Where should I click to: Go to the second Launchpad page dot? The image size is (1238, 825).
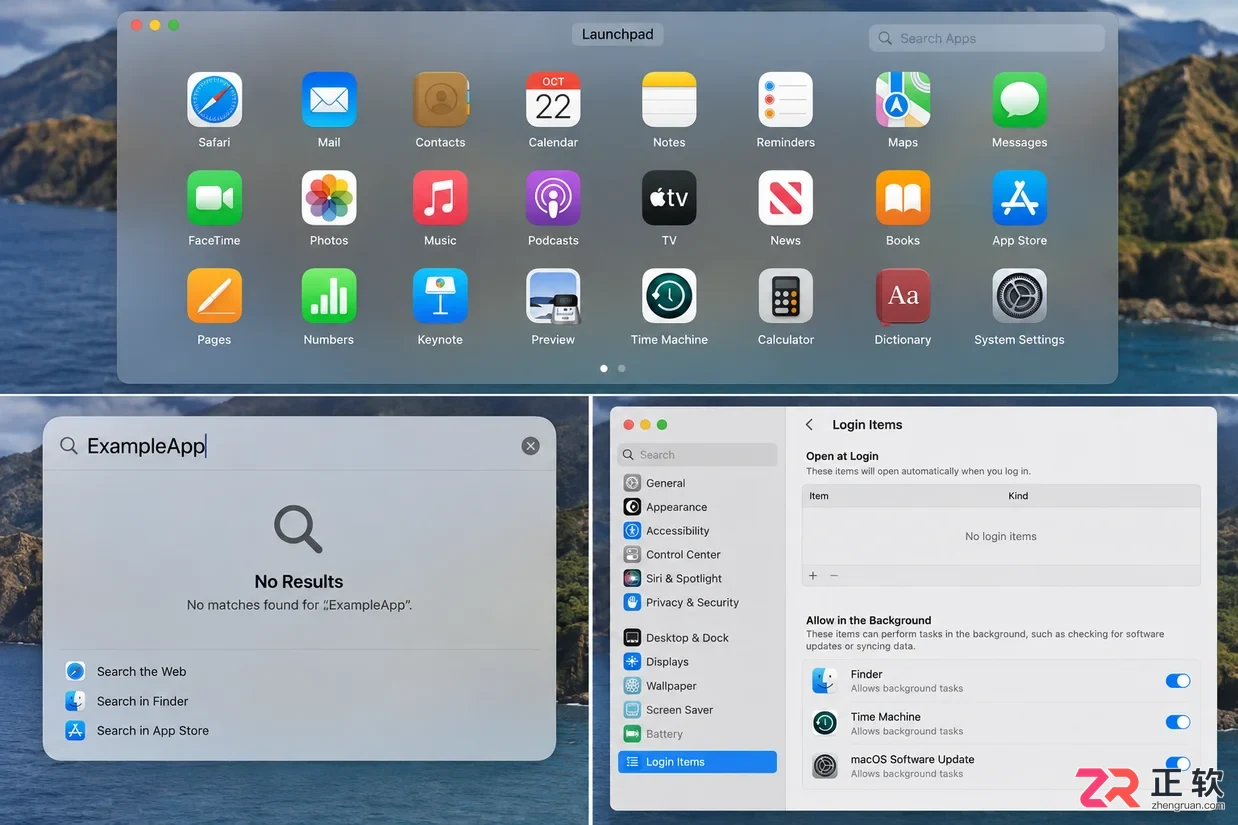click(621, 368)
